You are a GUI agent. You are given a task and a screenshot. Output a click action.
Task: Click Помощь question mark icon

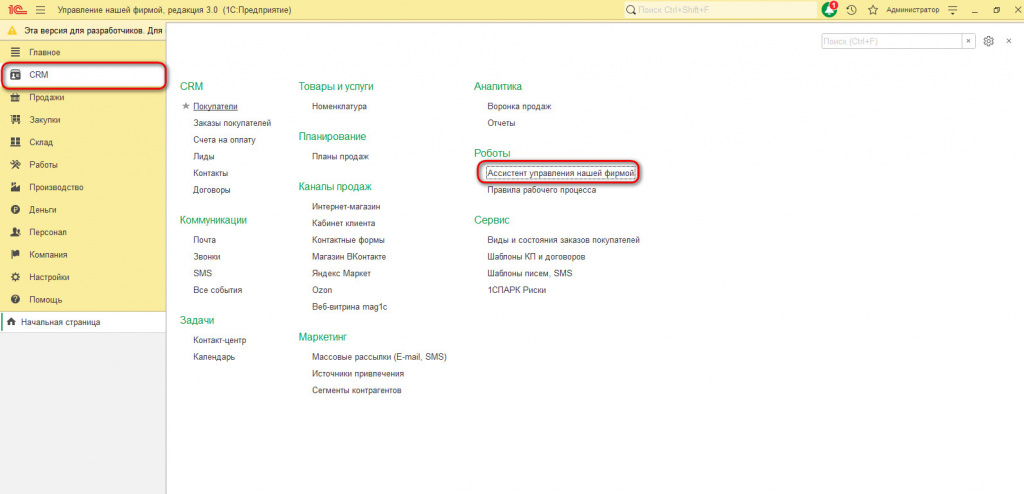click(x=16, y=300)
